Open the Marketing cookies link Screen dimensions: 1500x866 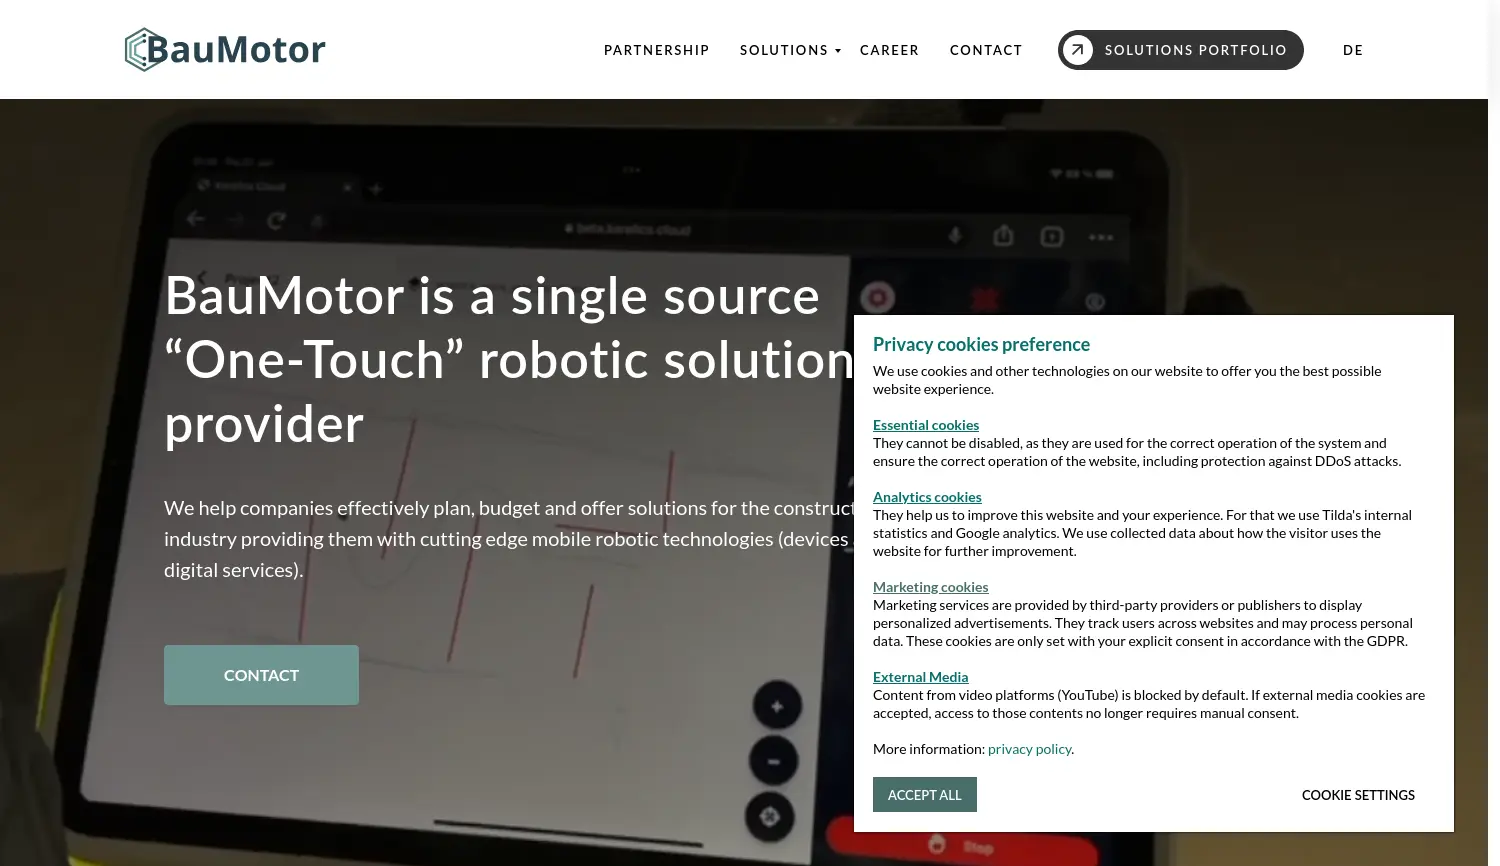pyautogui.click(x=930, y=587)
